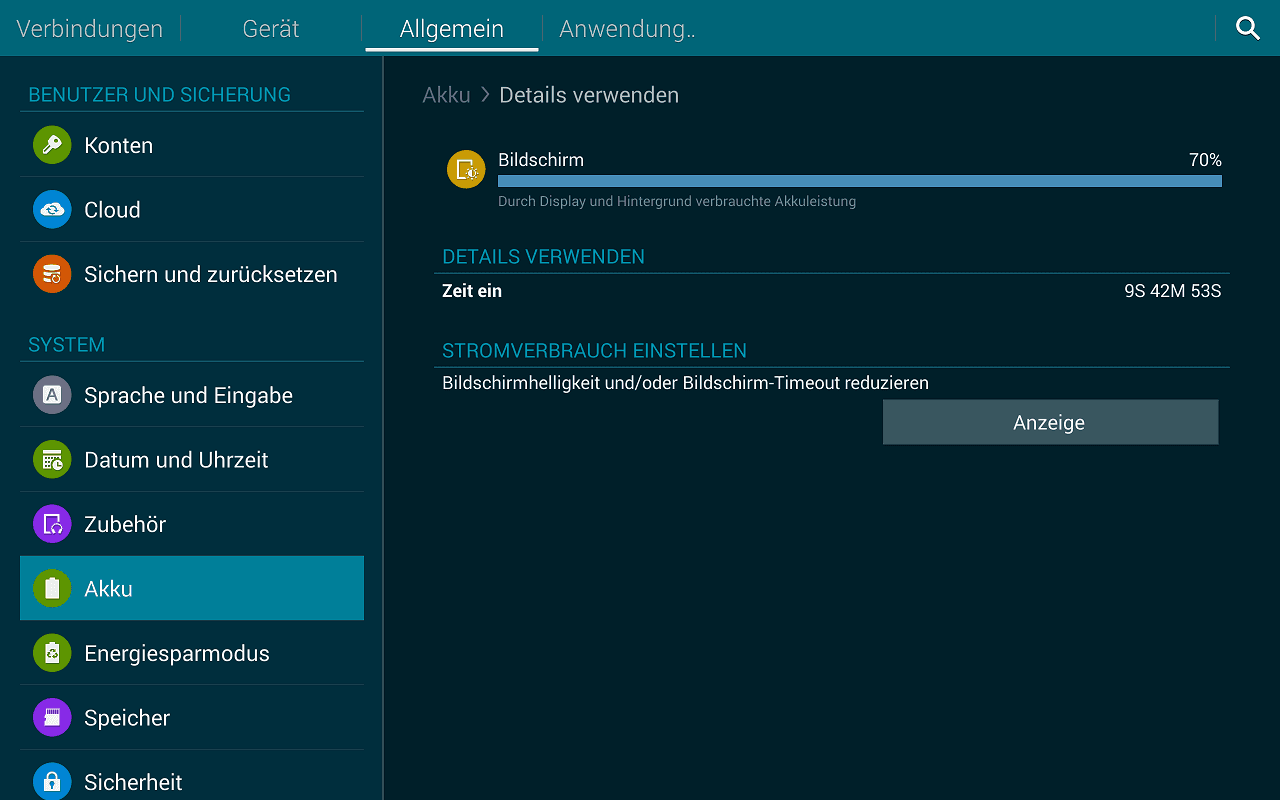Select the Energiesparmodus label
The height and width of the screenshot is (800, 1280).
(x=177, y=654)
